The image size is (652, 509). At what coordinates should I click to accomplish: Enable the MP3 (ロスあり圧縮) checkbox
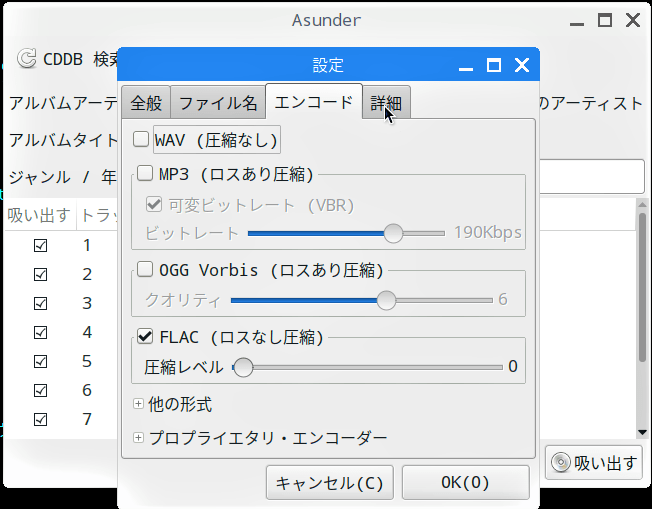[145, 173]
